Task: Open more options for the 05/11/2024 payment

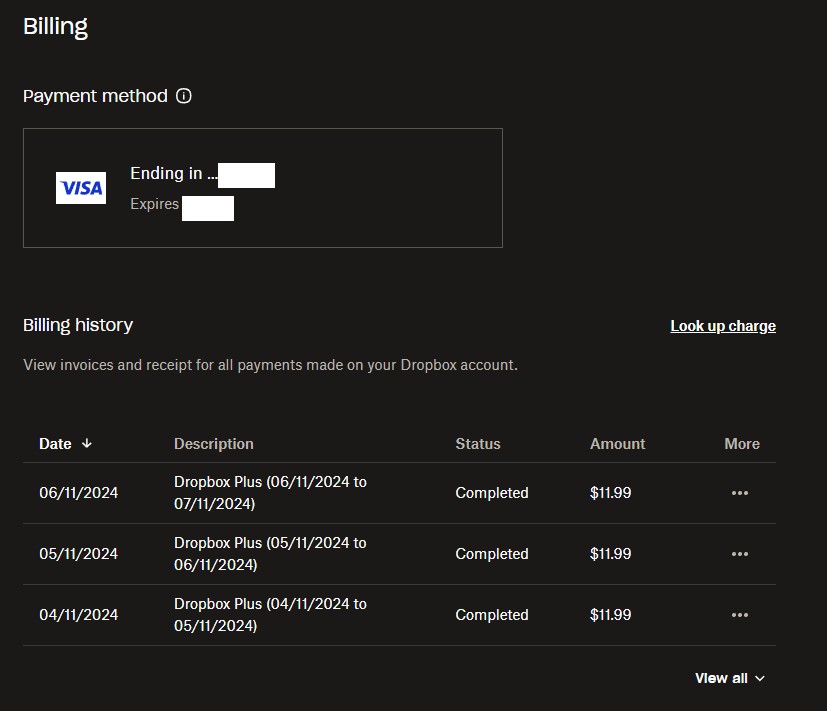Action: pos(740,554)
